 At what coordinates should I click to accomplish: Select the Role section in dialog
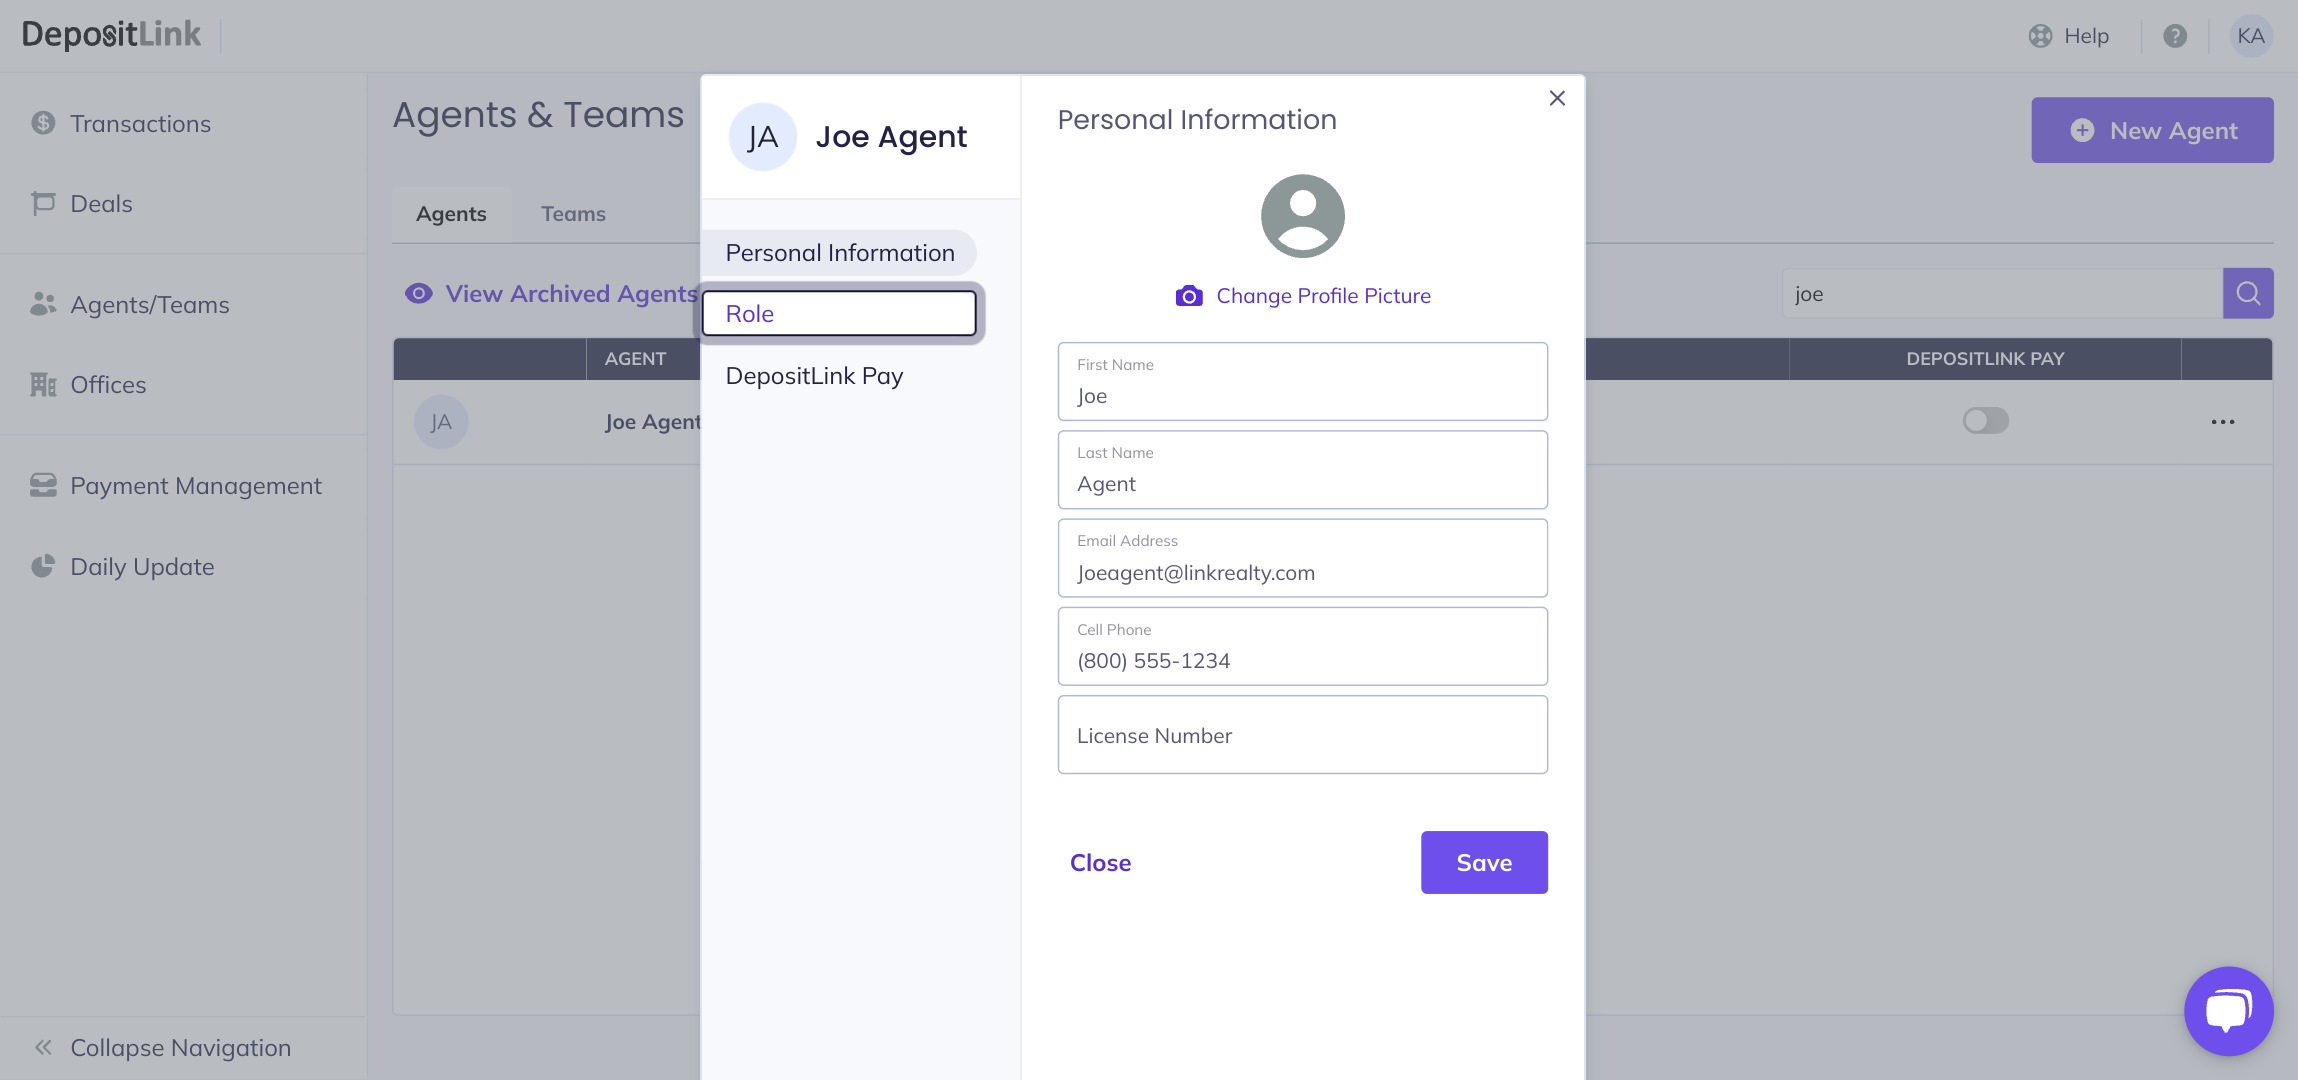tap(838, 313)
